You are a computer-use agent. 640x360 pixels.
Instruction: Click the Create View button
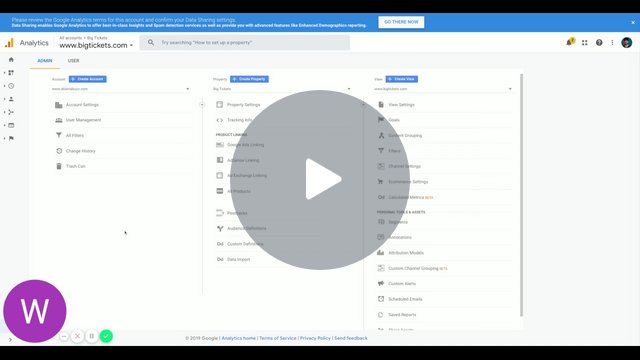tap(402, 79)
